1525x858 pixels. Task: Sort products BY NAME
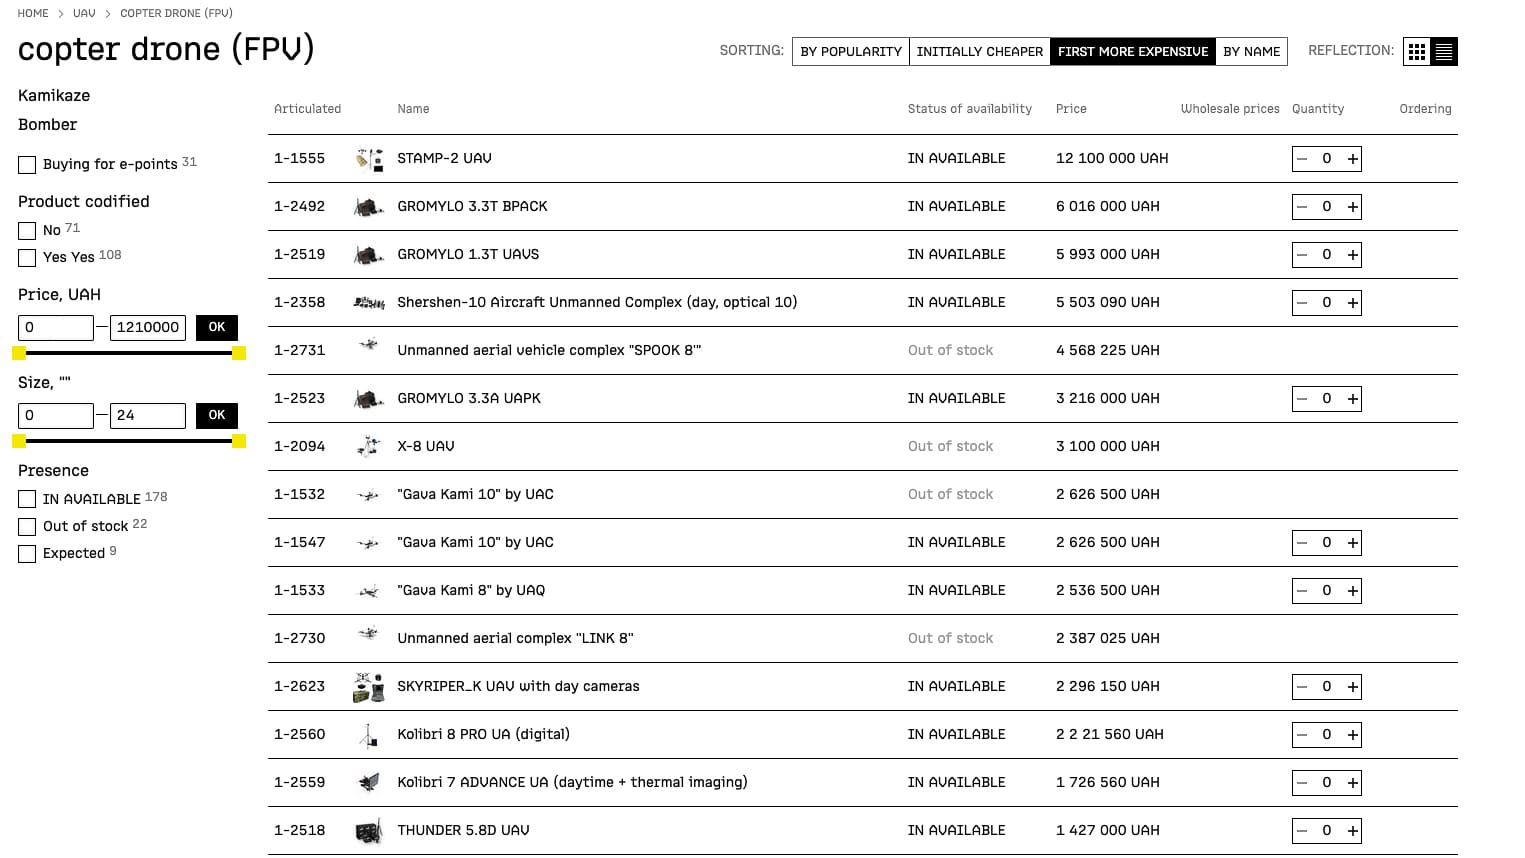click(x=1251, y=52)
